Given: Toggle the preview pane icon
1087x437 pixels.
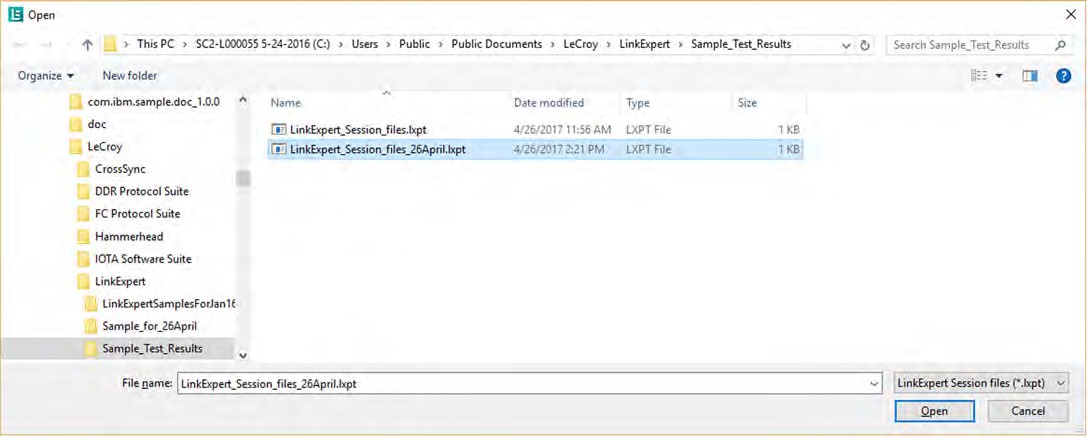Looking at the screenshot, I should [1029, 76].
